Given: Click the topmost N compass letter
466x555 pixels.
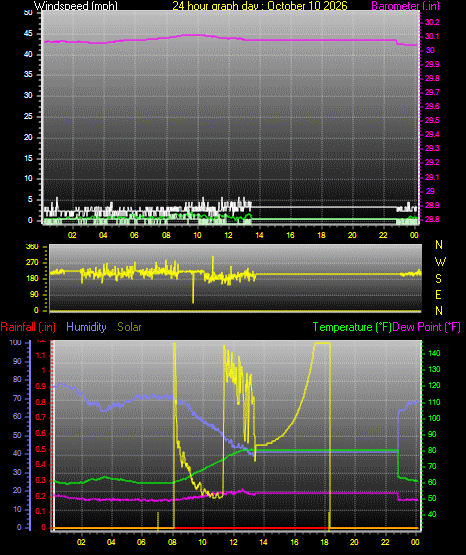Looking at the screenshot, I should coord(439,245).
